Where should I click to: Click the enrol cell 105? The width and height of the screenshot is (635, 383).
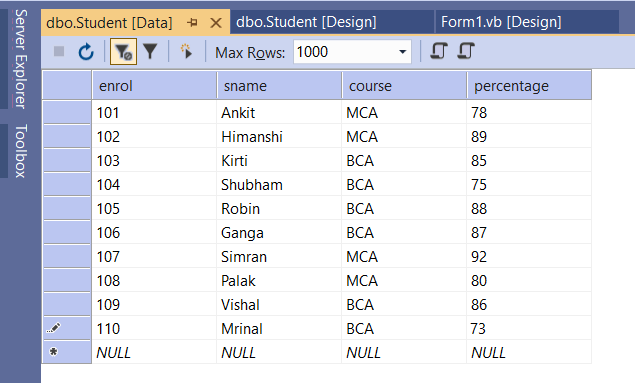(x=154, y=209)
